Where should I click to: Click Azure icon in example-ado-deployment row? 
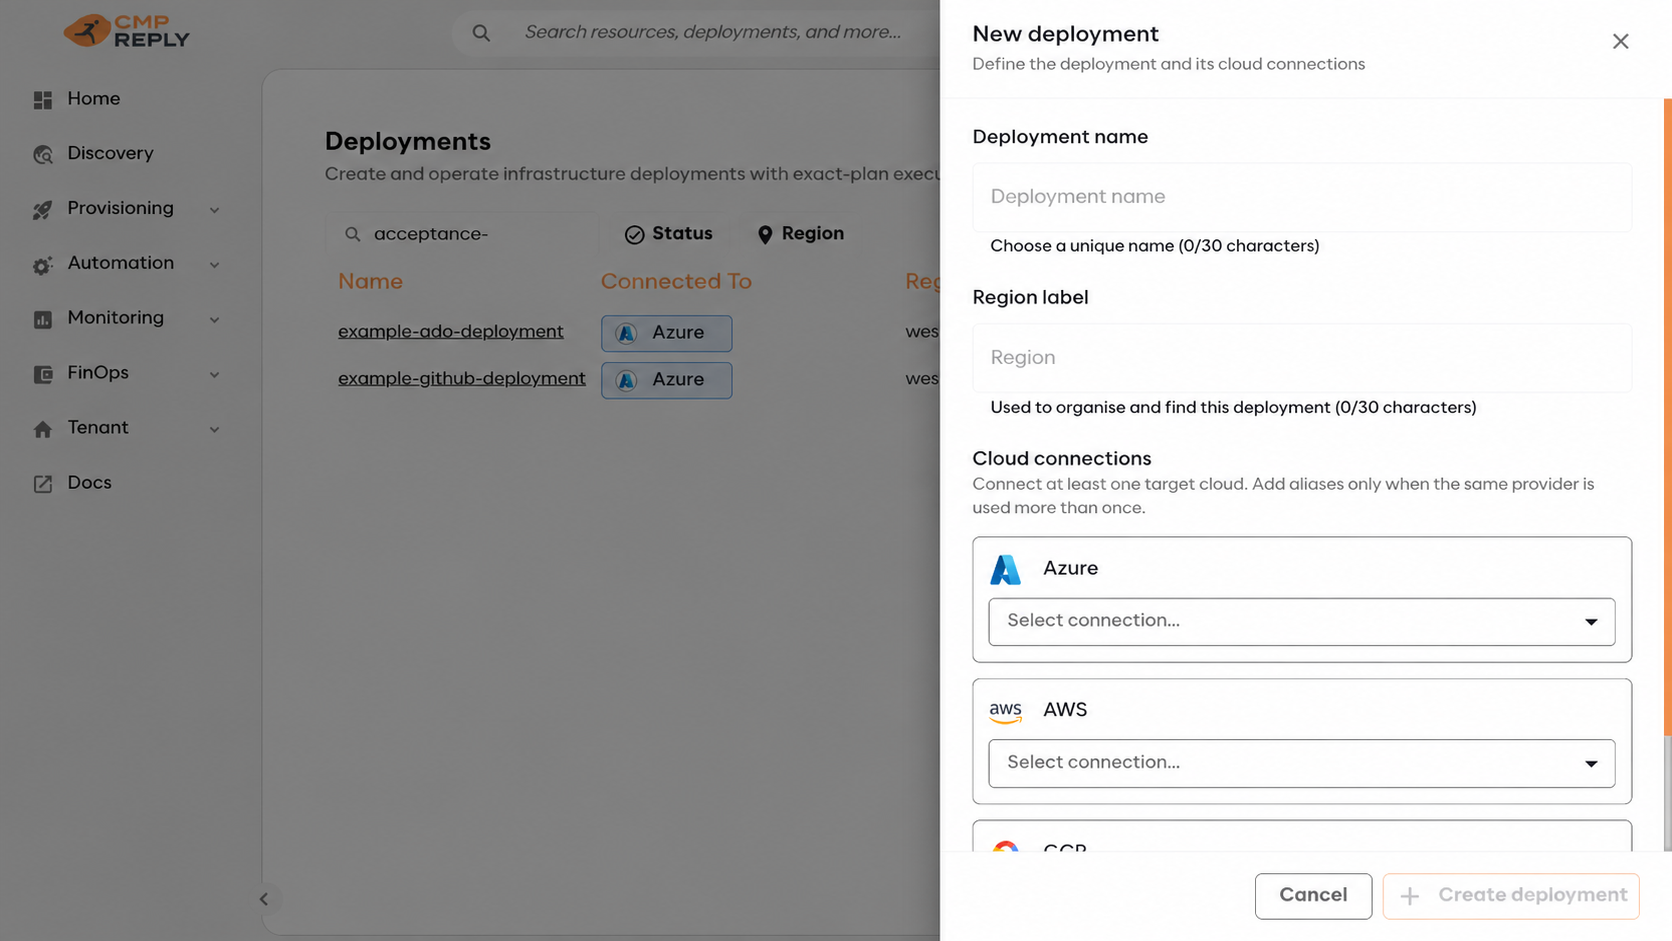626,333
